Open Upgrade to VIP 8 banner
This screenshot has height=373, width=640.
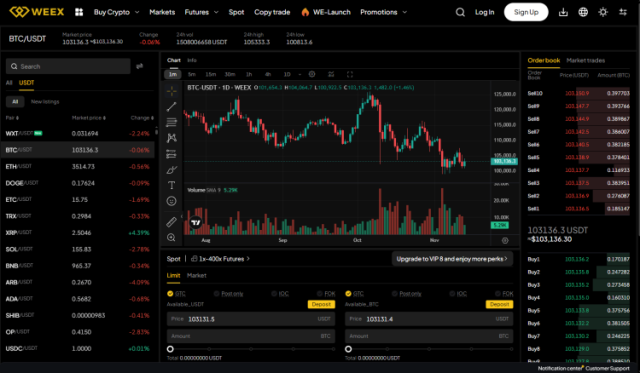click(x=452, y=259)
